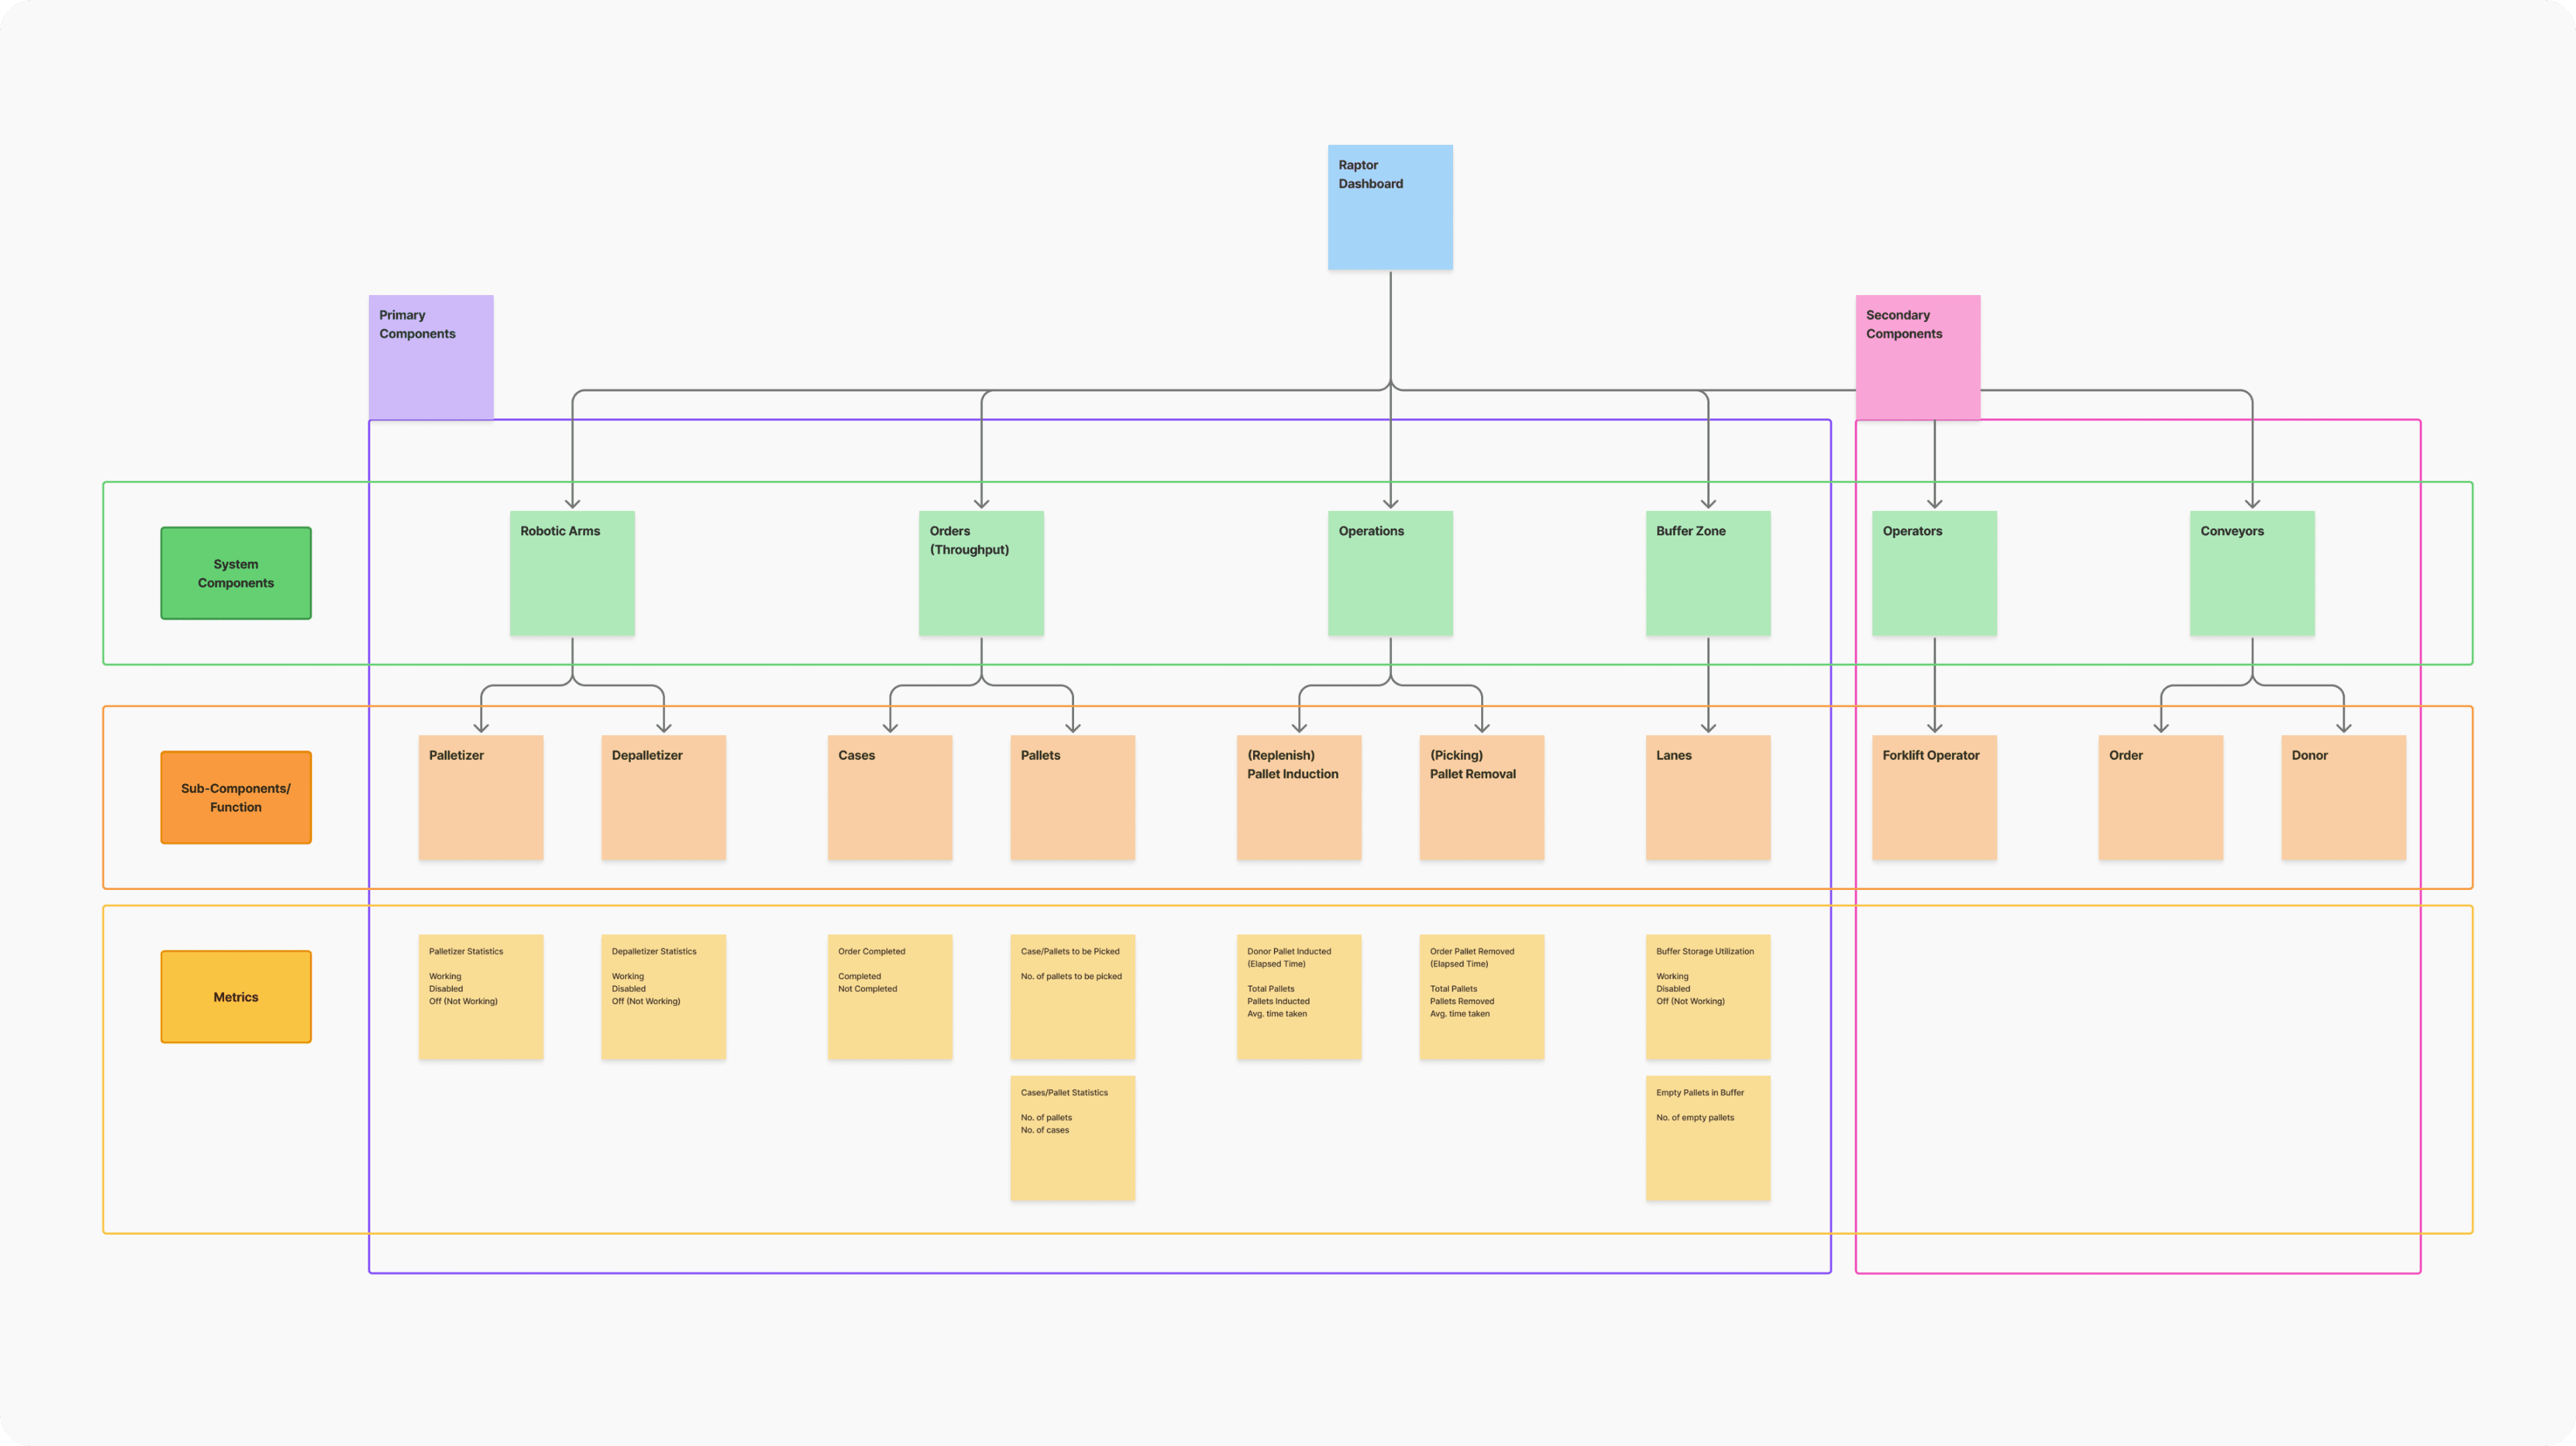2576x1446 pixels.
Task: Select the Raptor Dashboard blue sticky note
Action: tap(1389, 207)
